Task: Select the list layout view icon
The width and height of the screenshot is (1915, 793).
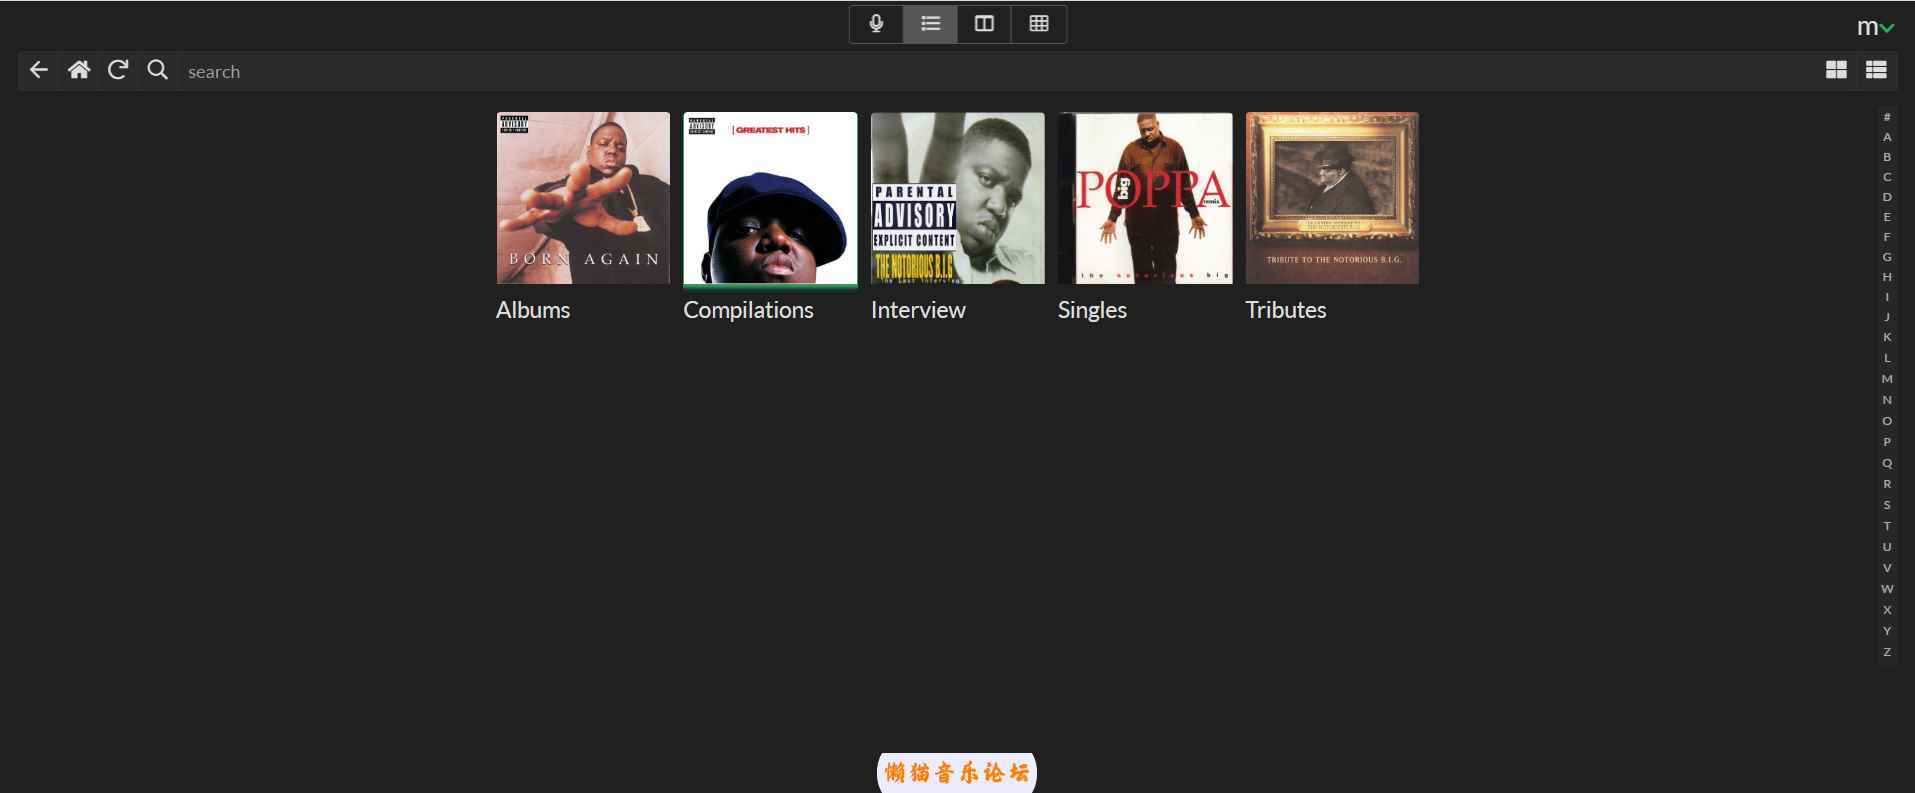Action: pos(931,24)
